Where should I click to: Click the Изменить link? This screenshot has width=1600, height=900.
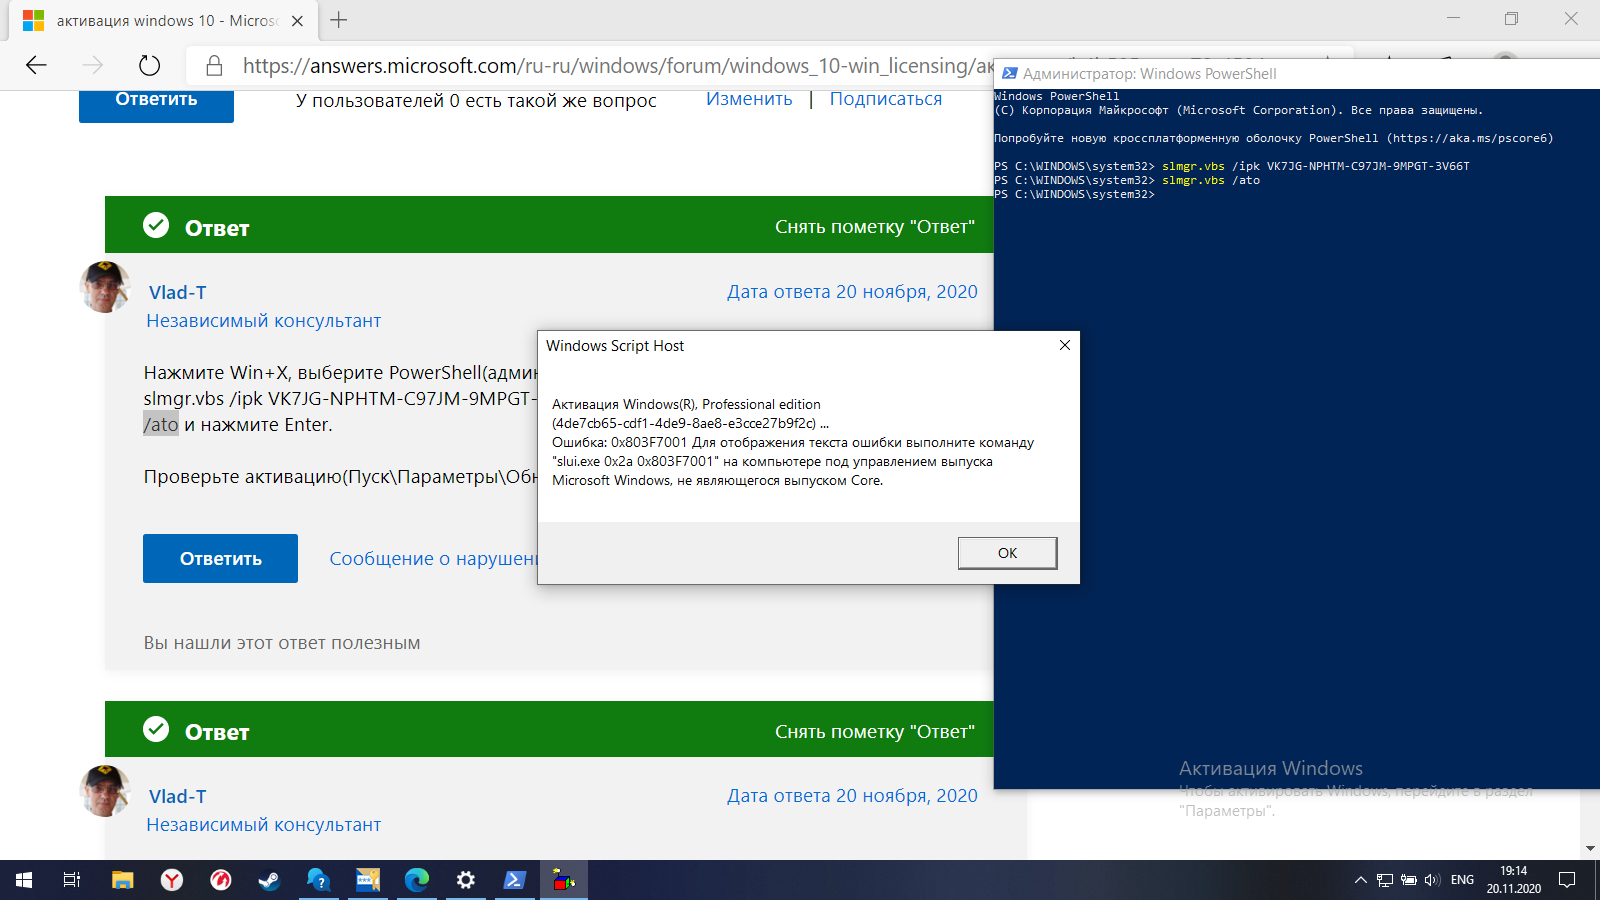point(749,99)
